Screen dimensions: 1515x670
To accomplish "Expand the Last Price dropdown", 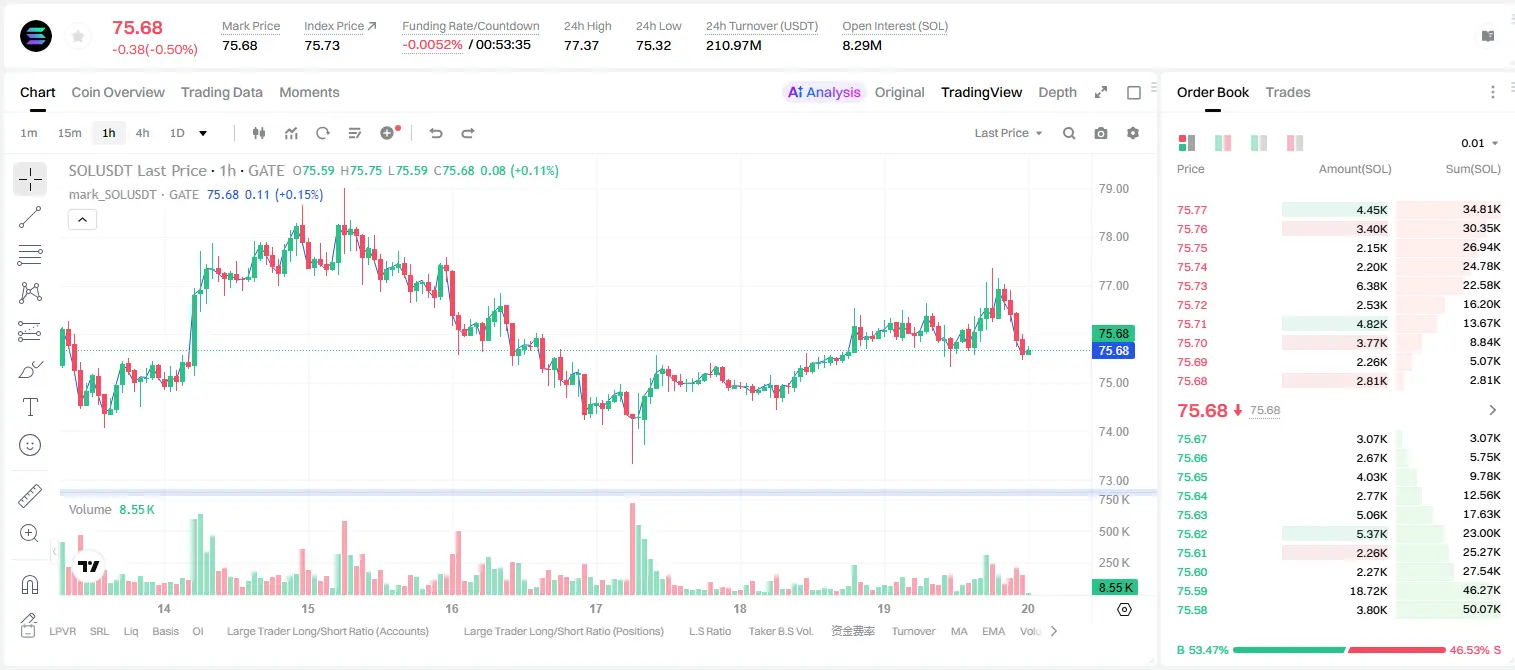I will [x=1008, y=133].
